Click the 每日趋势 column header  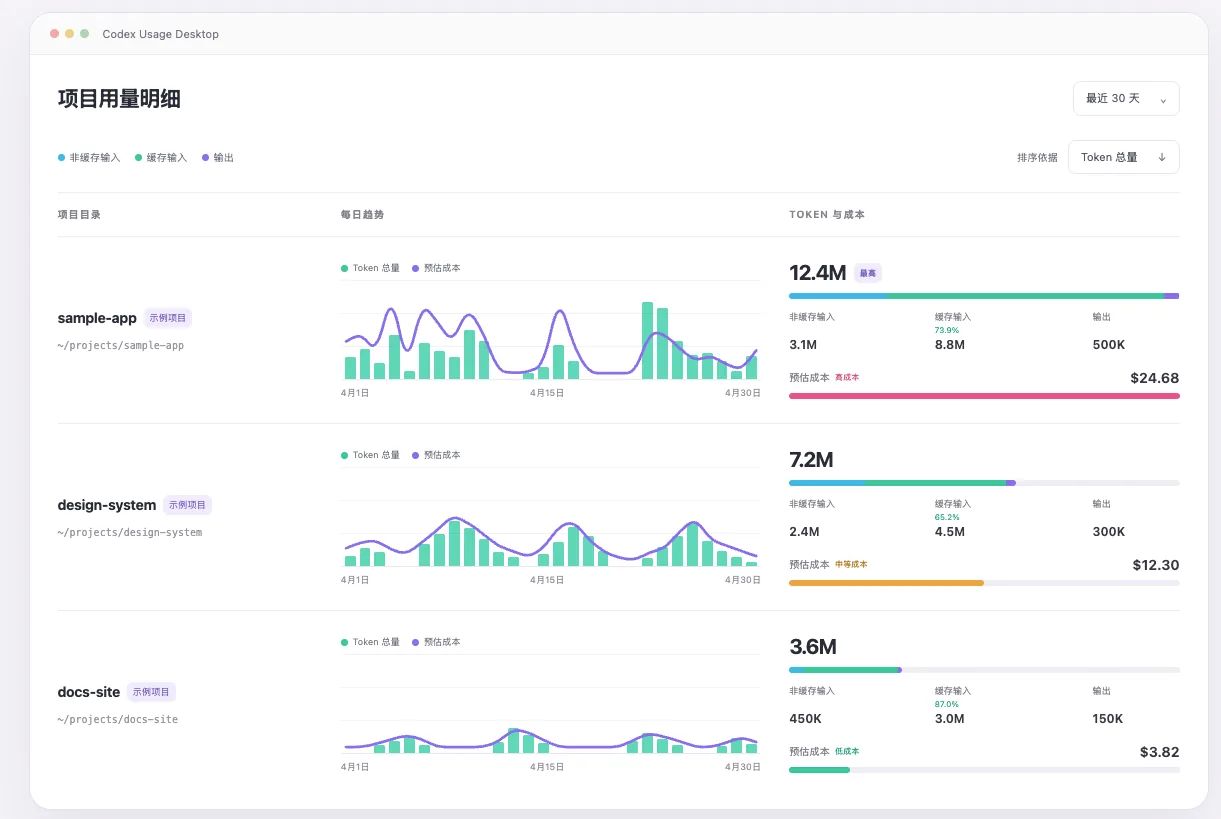pyautogui.click(x=362, y=215)
